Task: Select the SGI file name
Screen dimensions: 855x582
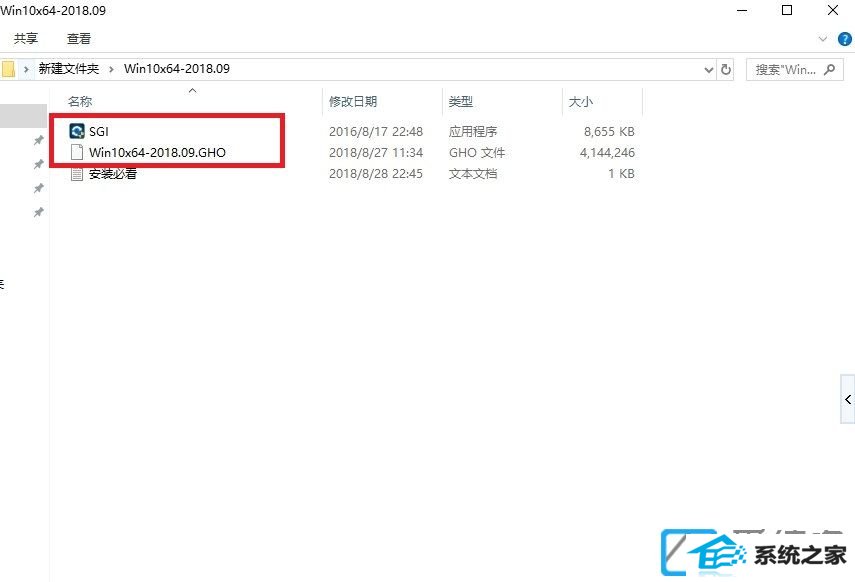Action: coord(99,131)
